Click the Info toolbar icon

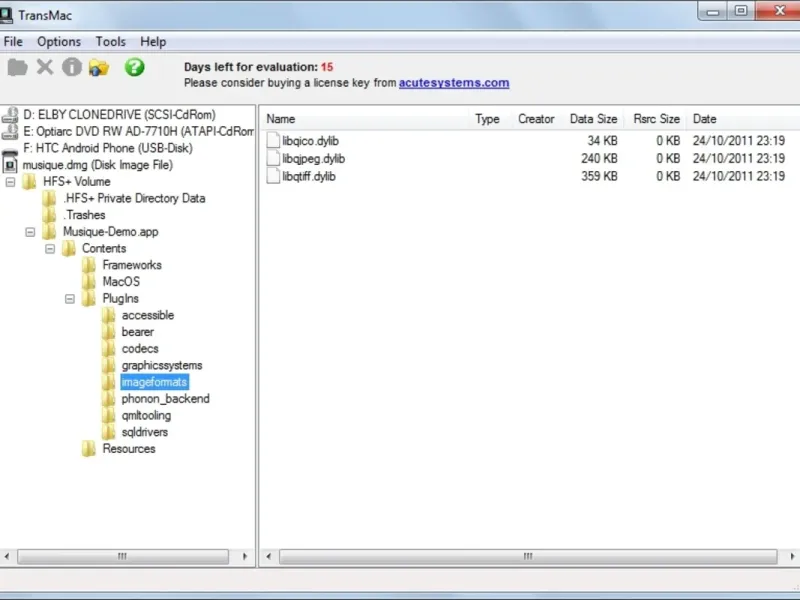click(72, 67)
